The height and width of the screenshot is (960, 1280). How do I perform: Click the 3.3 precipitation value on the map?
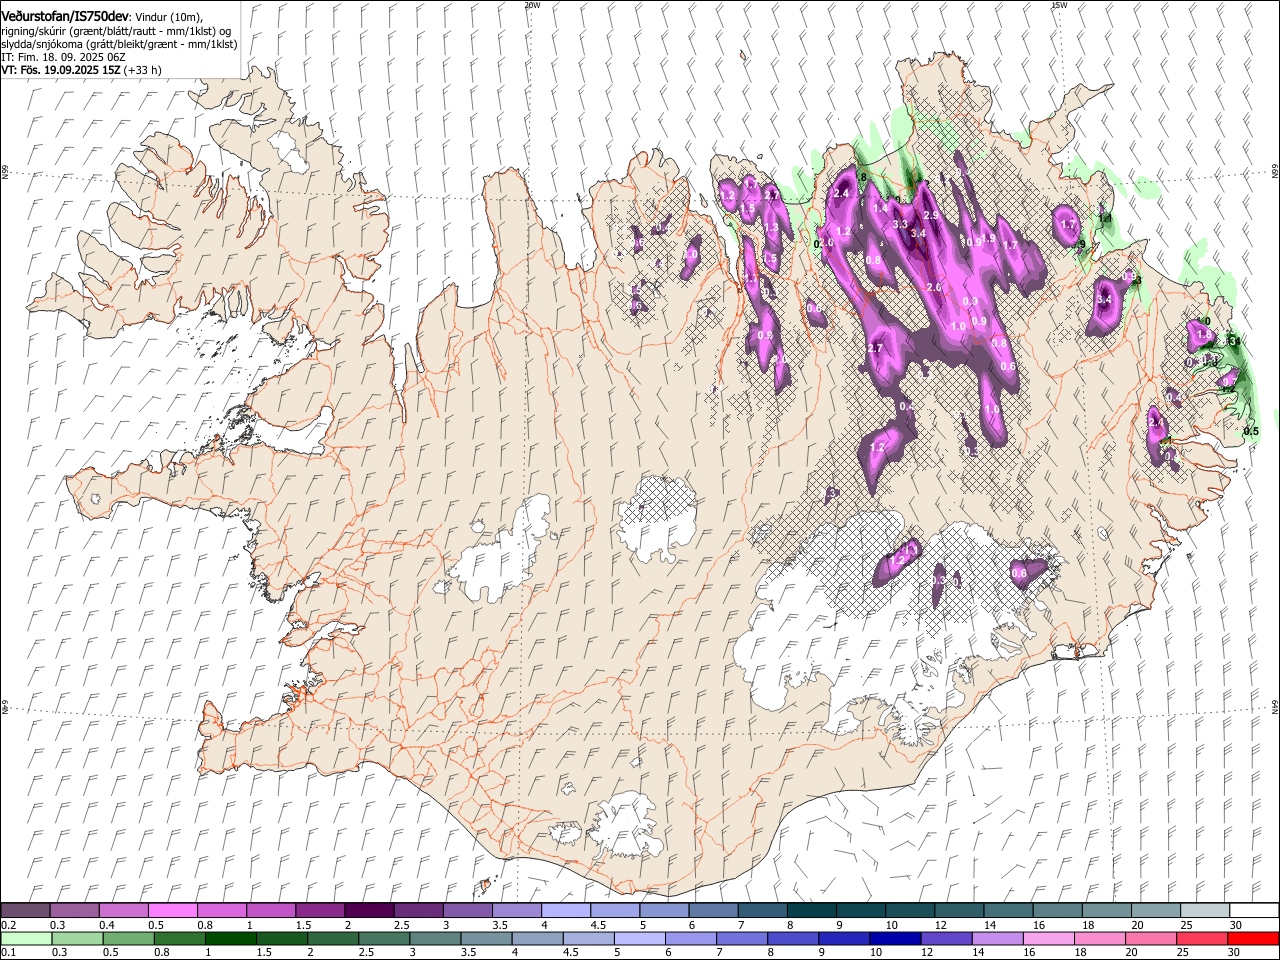900,224
